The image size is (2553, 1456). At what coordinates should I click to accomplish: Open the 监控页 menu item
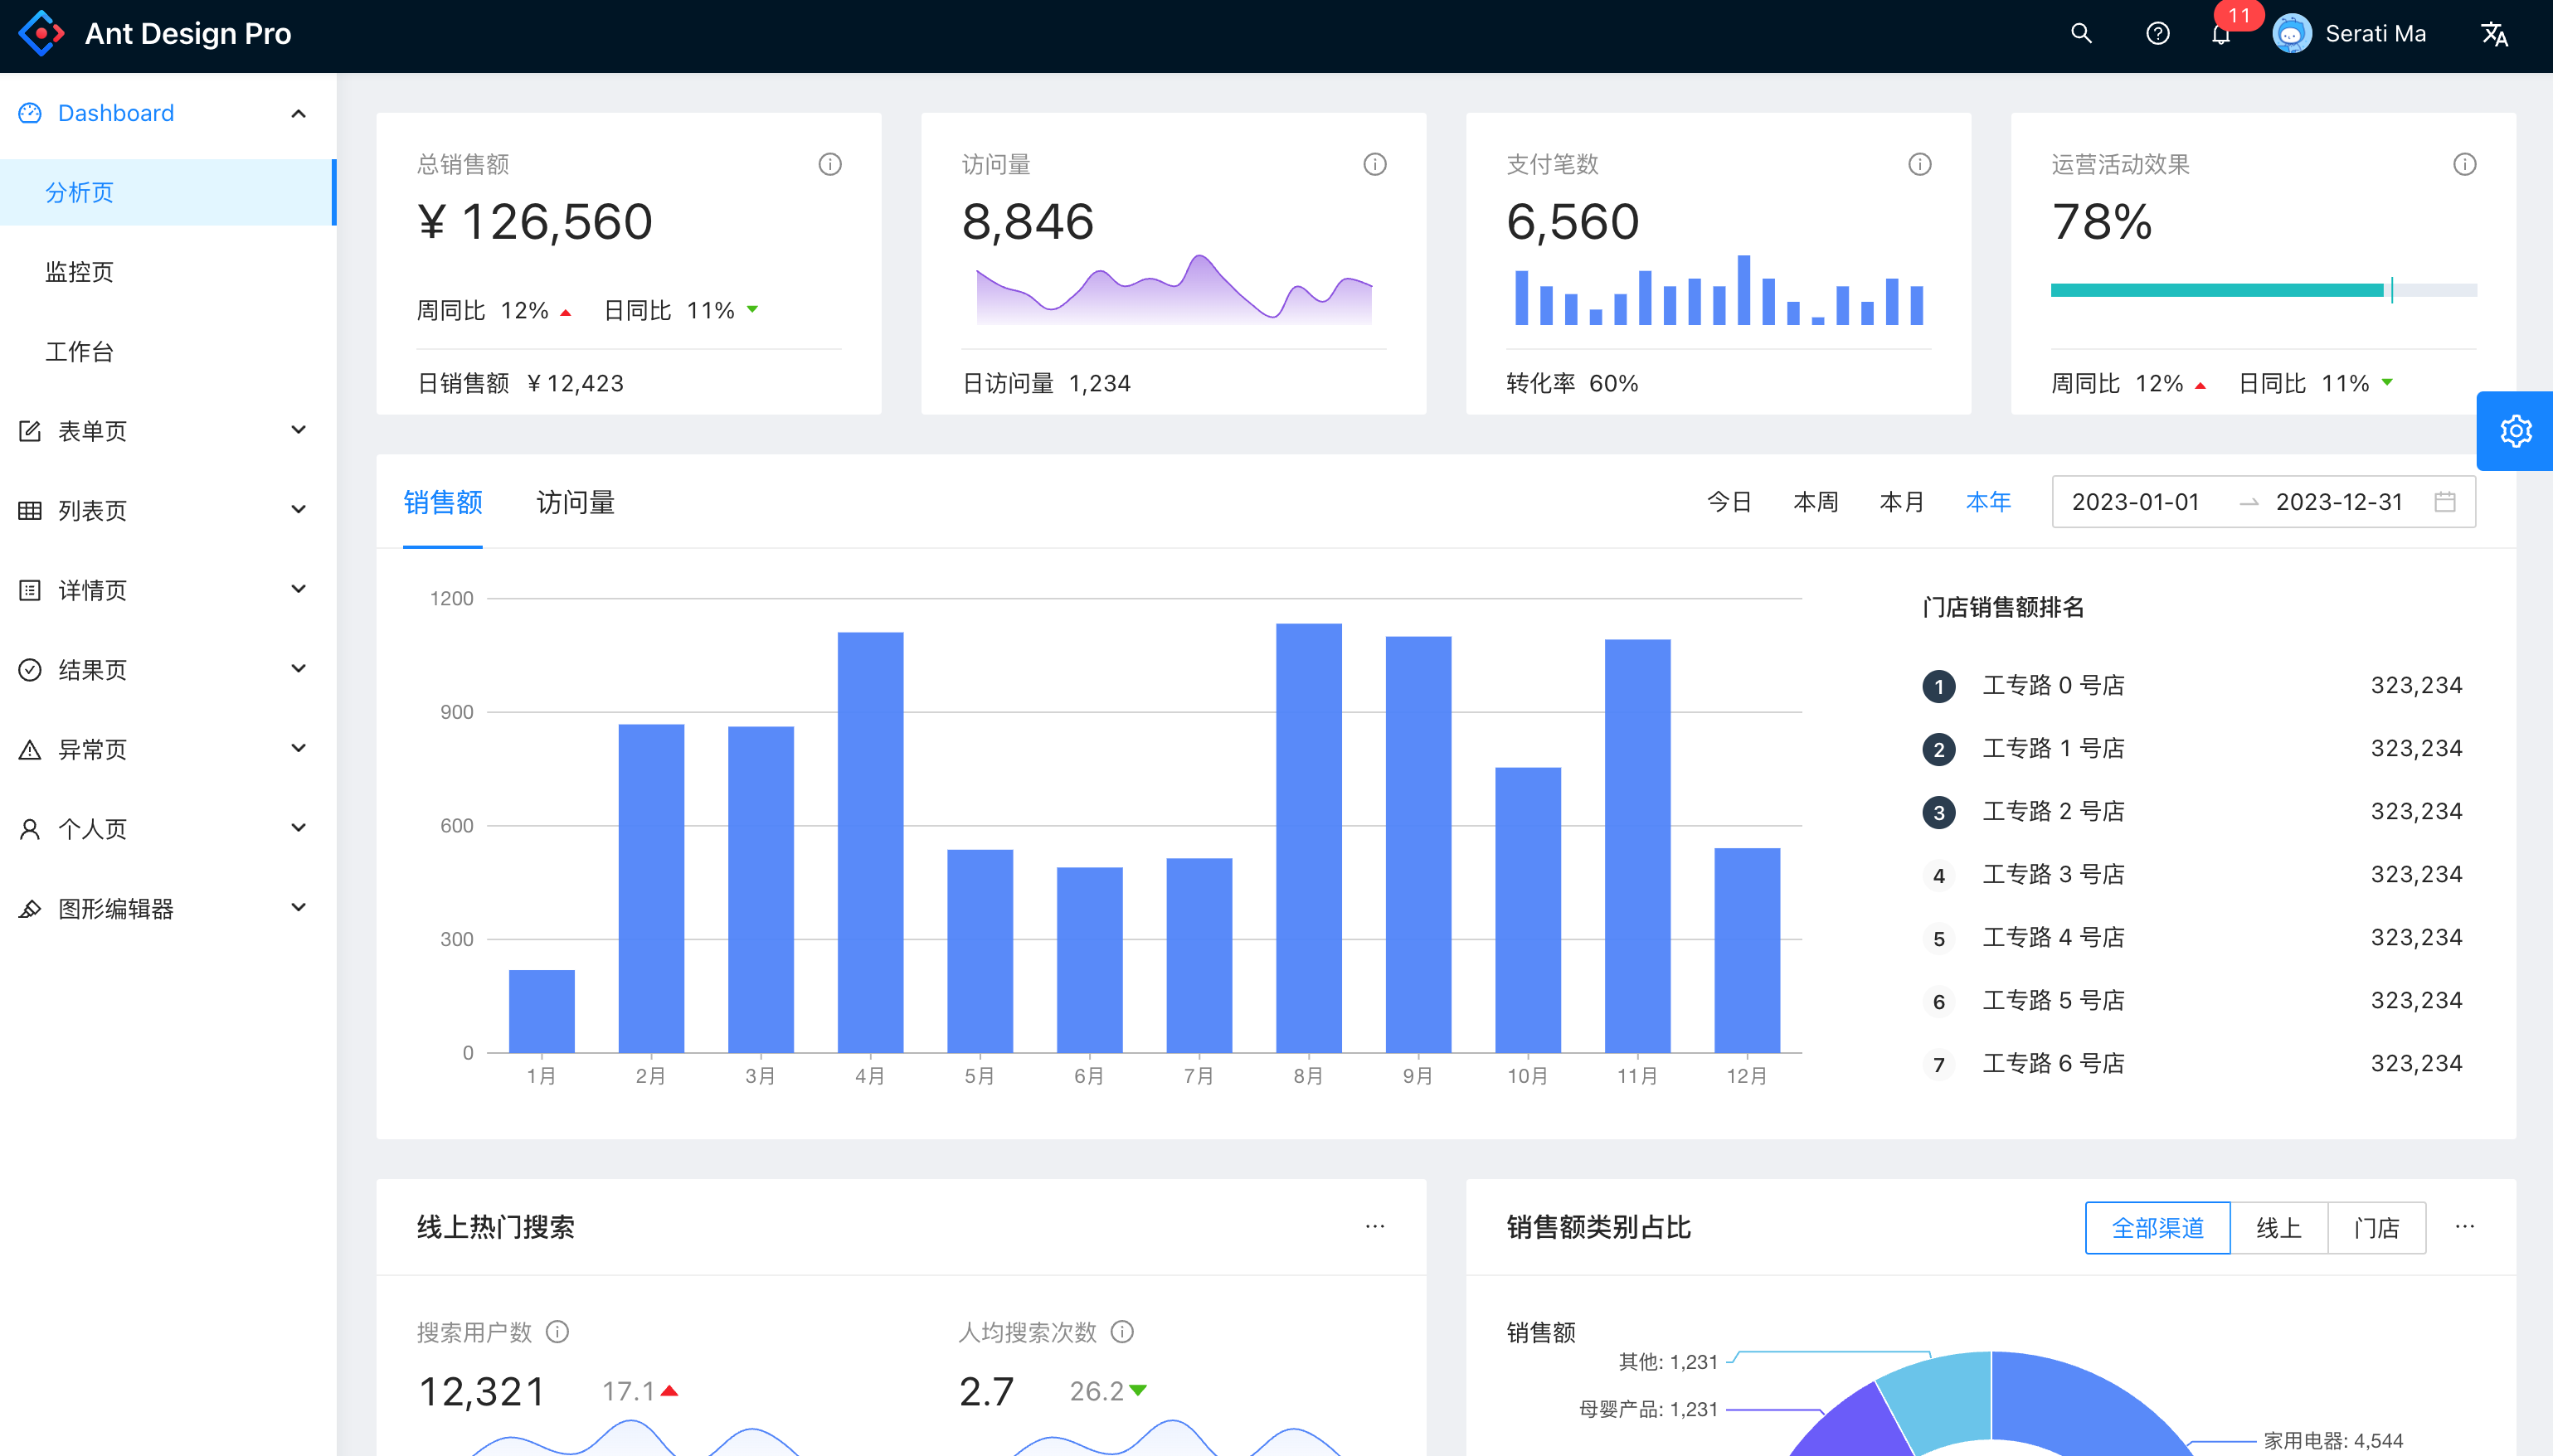coord(80,272)
